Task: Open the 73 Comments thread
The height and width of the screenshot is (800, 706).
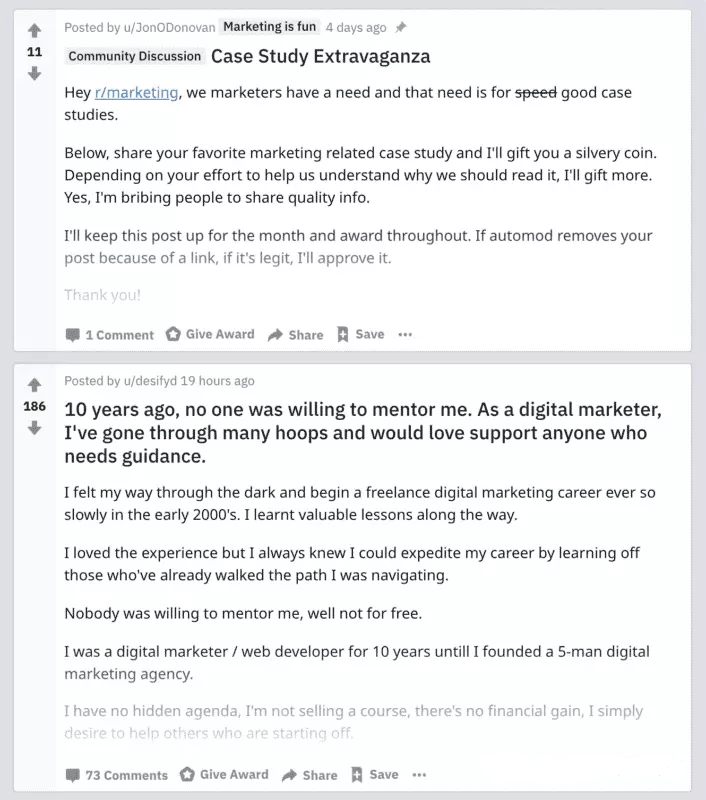Action: tap(117, 775)
